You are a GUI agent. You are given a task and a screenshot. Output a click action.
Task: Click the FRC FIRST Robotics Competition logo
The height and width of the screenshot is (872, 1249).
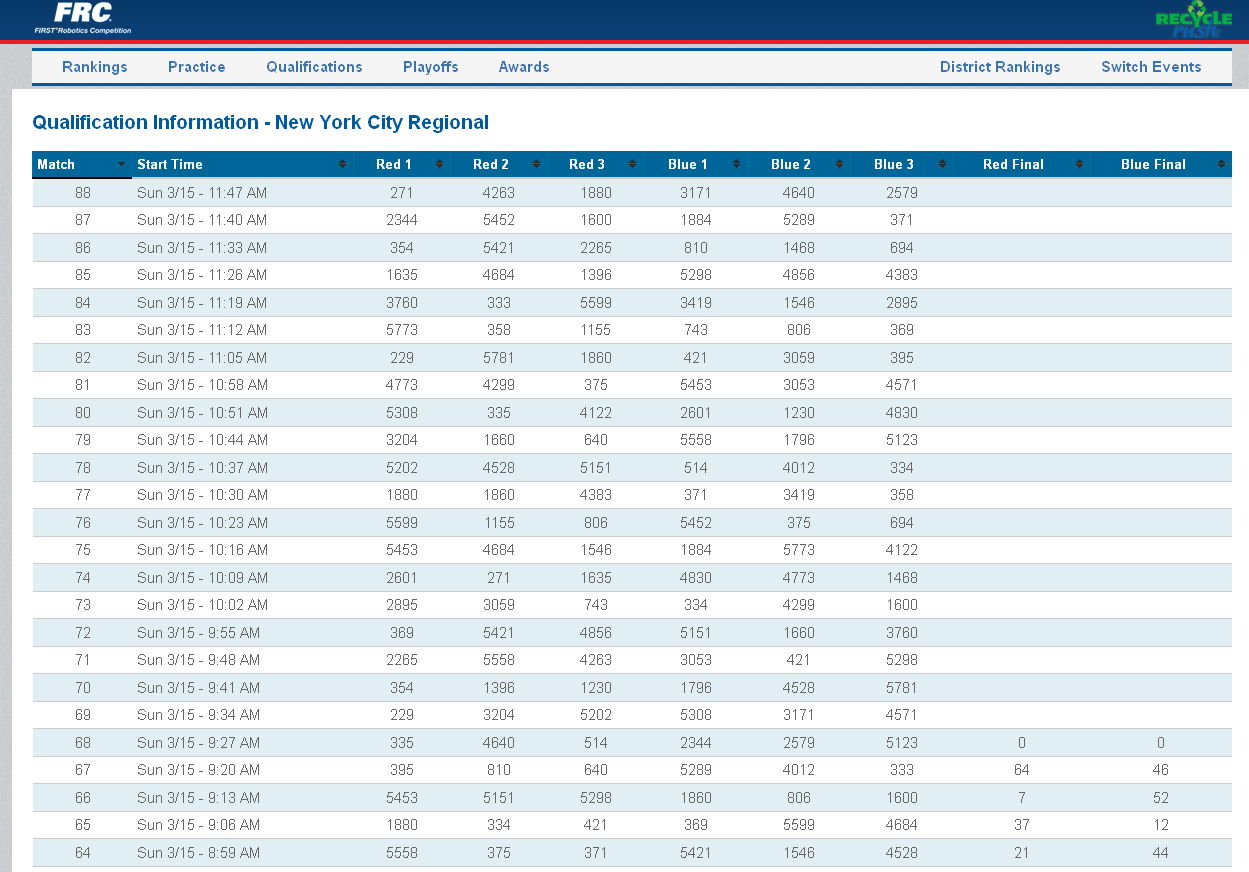click(x=82, y=18)
